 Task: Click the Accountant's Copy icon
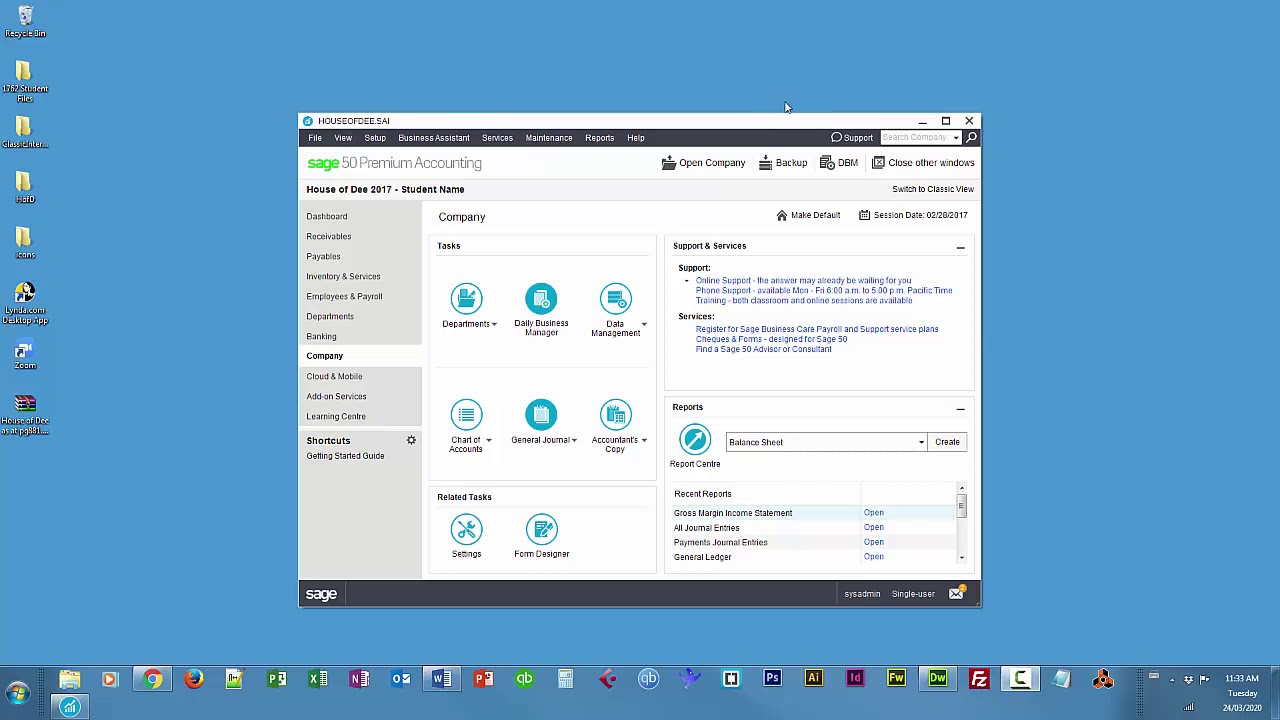616,415
